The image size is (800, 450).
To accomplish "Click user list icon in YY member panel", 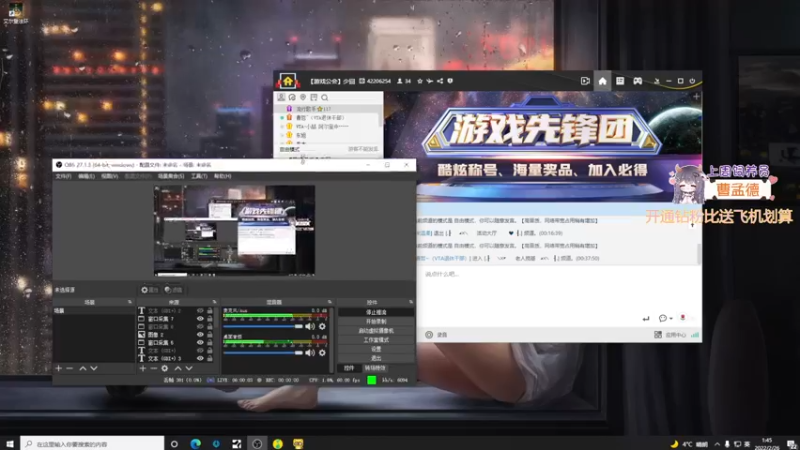I will tap(281, 97).
